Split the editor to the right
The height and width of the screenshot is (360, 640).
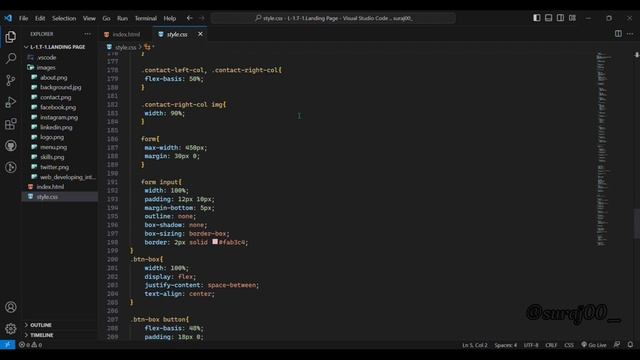tap(618, 34)
